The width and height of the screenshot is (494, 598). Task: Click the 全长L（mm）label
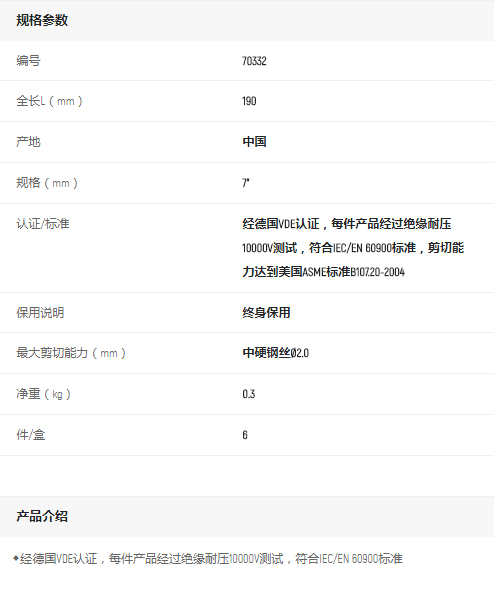pyautogui.click(x=49, y=101)
